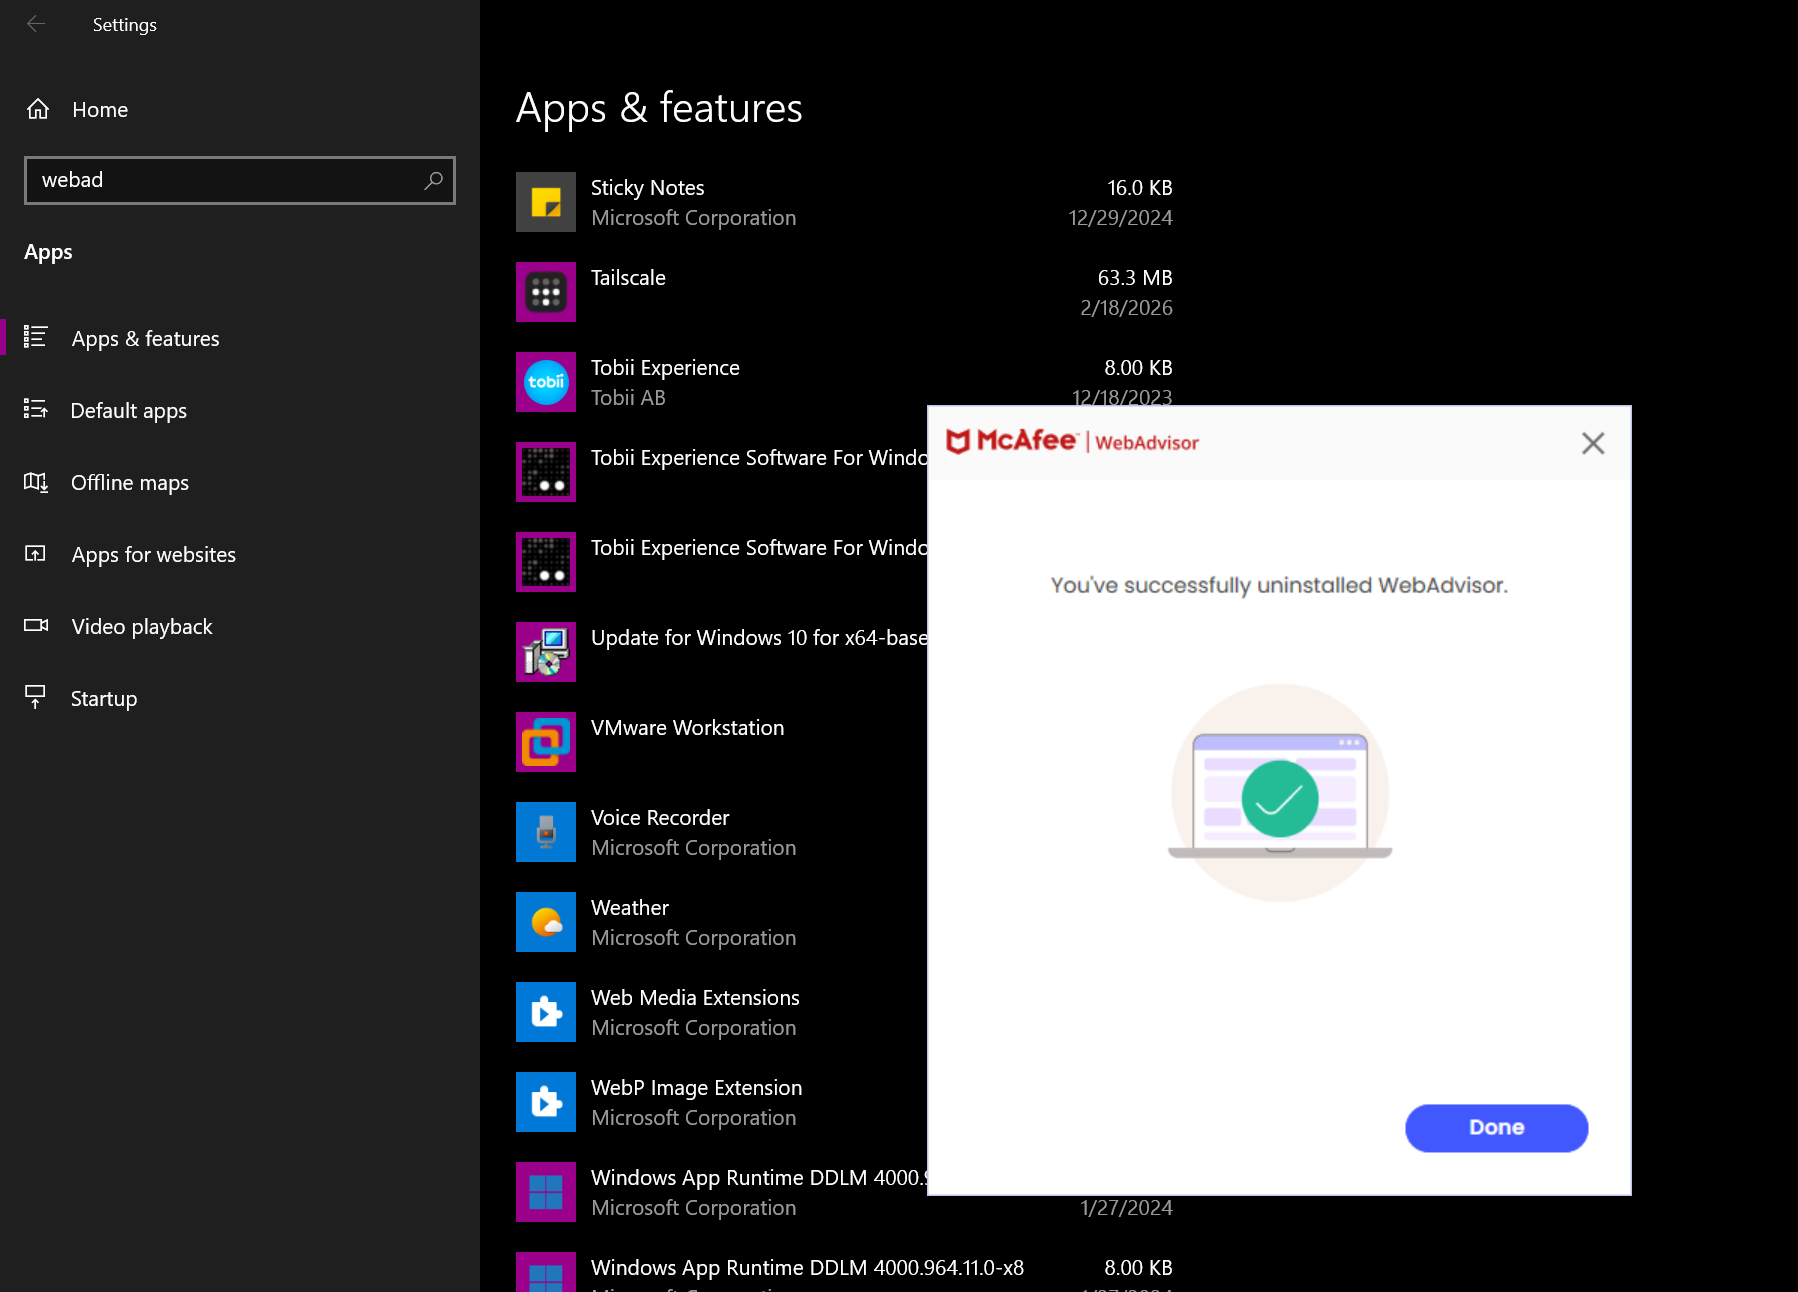
Task: Click the back arrow in Settings
Action: click(36, 24)
